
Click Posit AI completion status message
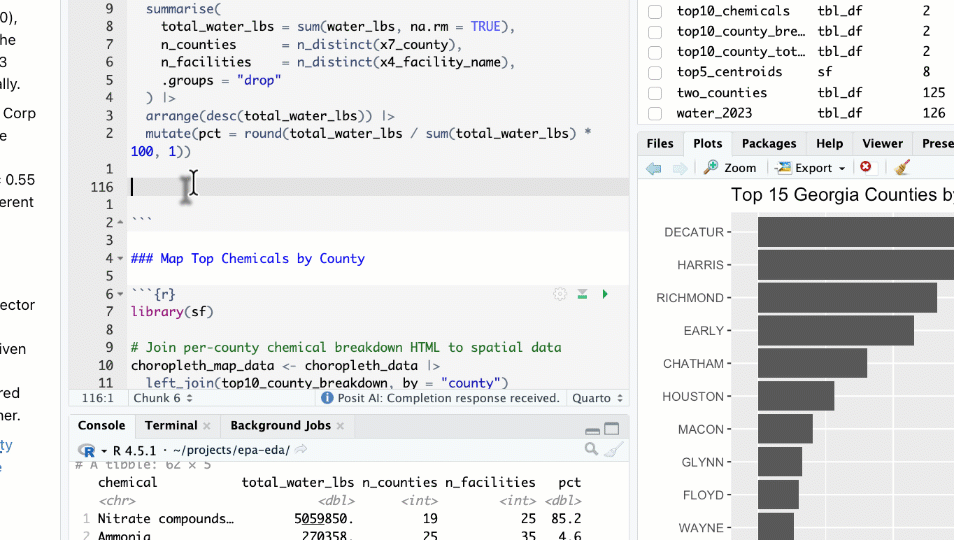448,398
